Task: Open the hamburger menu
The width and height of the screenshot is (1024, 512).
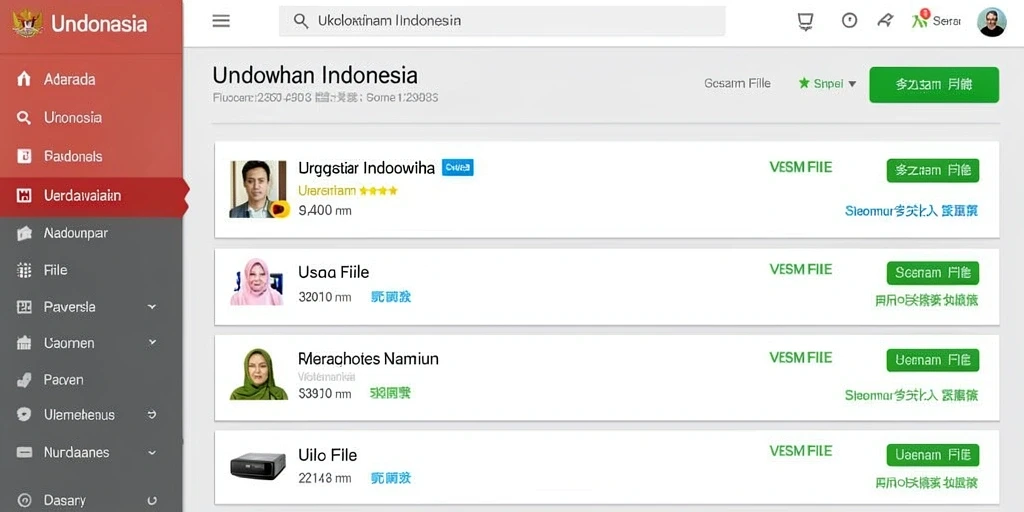Action: [x=221, y=21]
